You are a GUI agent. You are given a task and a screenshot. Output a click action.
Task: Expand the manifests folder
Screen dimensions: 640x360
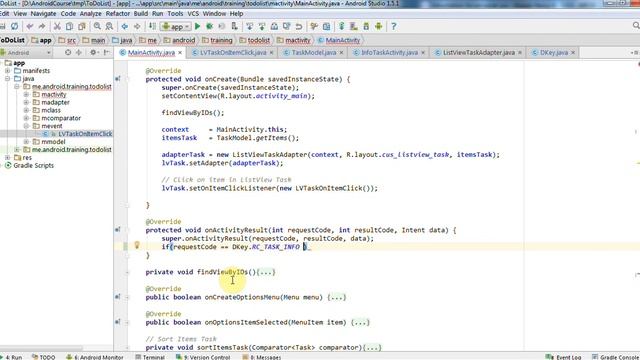coord(7,71)
